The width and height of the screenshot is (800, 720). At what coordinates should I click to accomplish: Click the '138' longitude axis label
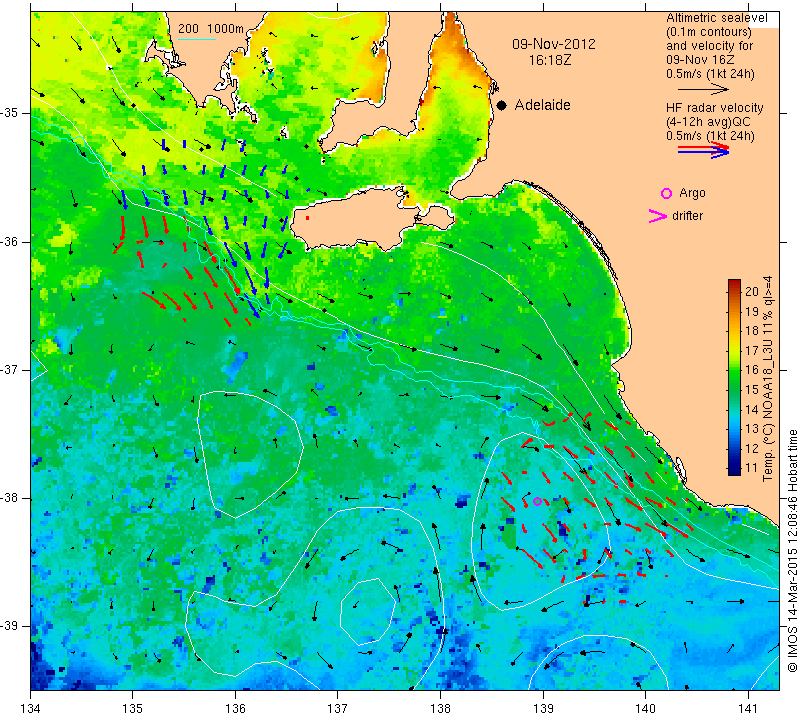[x=440, y=708]
